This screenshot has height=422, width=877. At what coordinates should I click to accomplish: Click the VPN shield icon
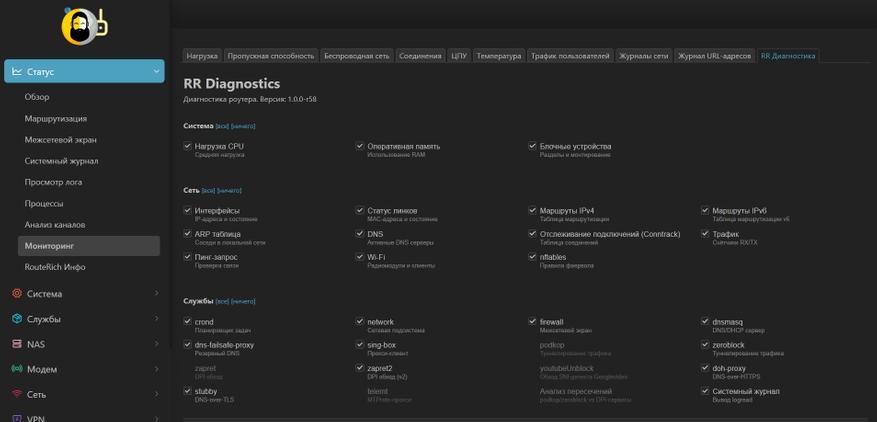tap(17, 419)
